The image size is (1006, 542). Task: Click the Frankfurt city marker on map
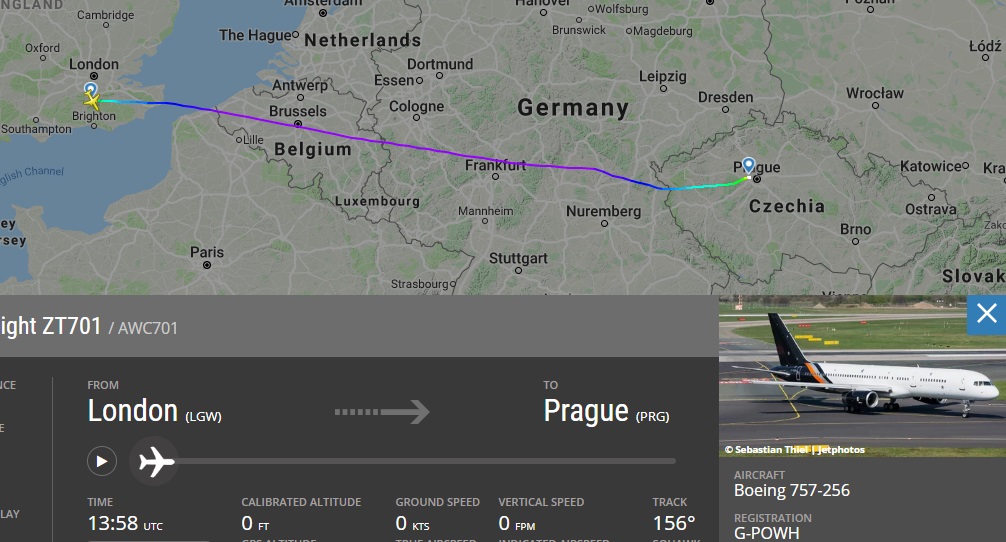pyautogui.click(x=495, y=176)
